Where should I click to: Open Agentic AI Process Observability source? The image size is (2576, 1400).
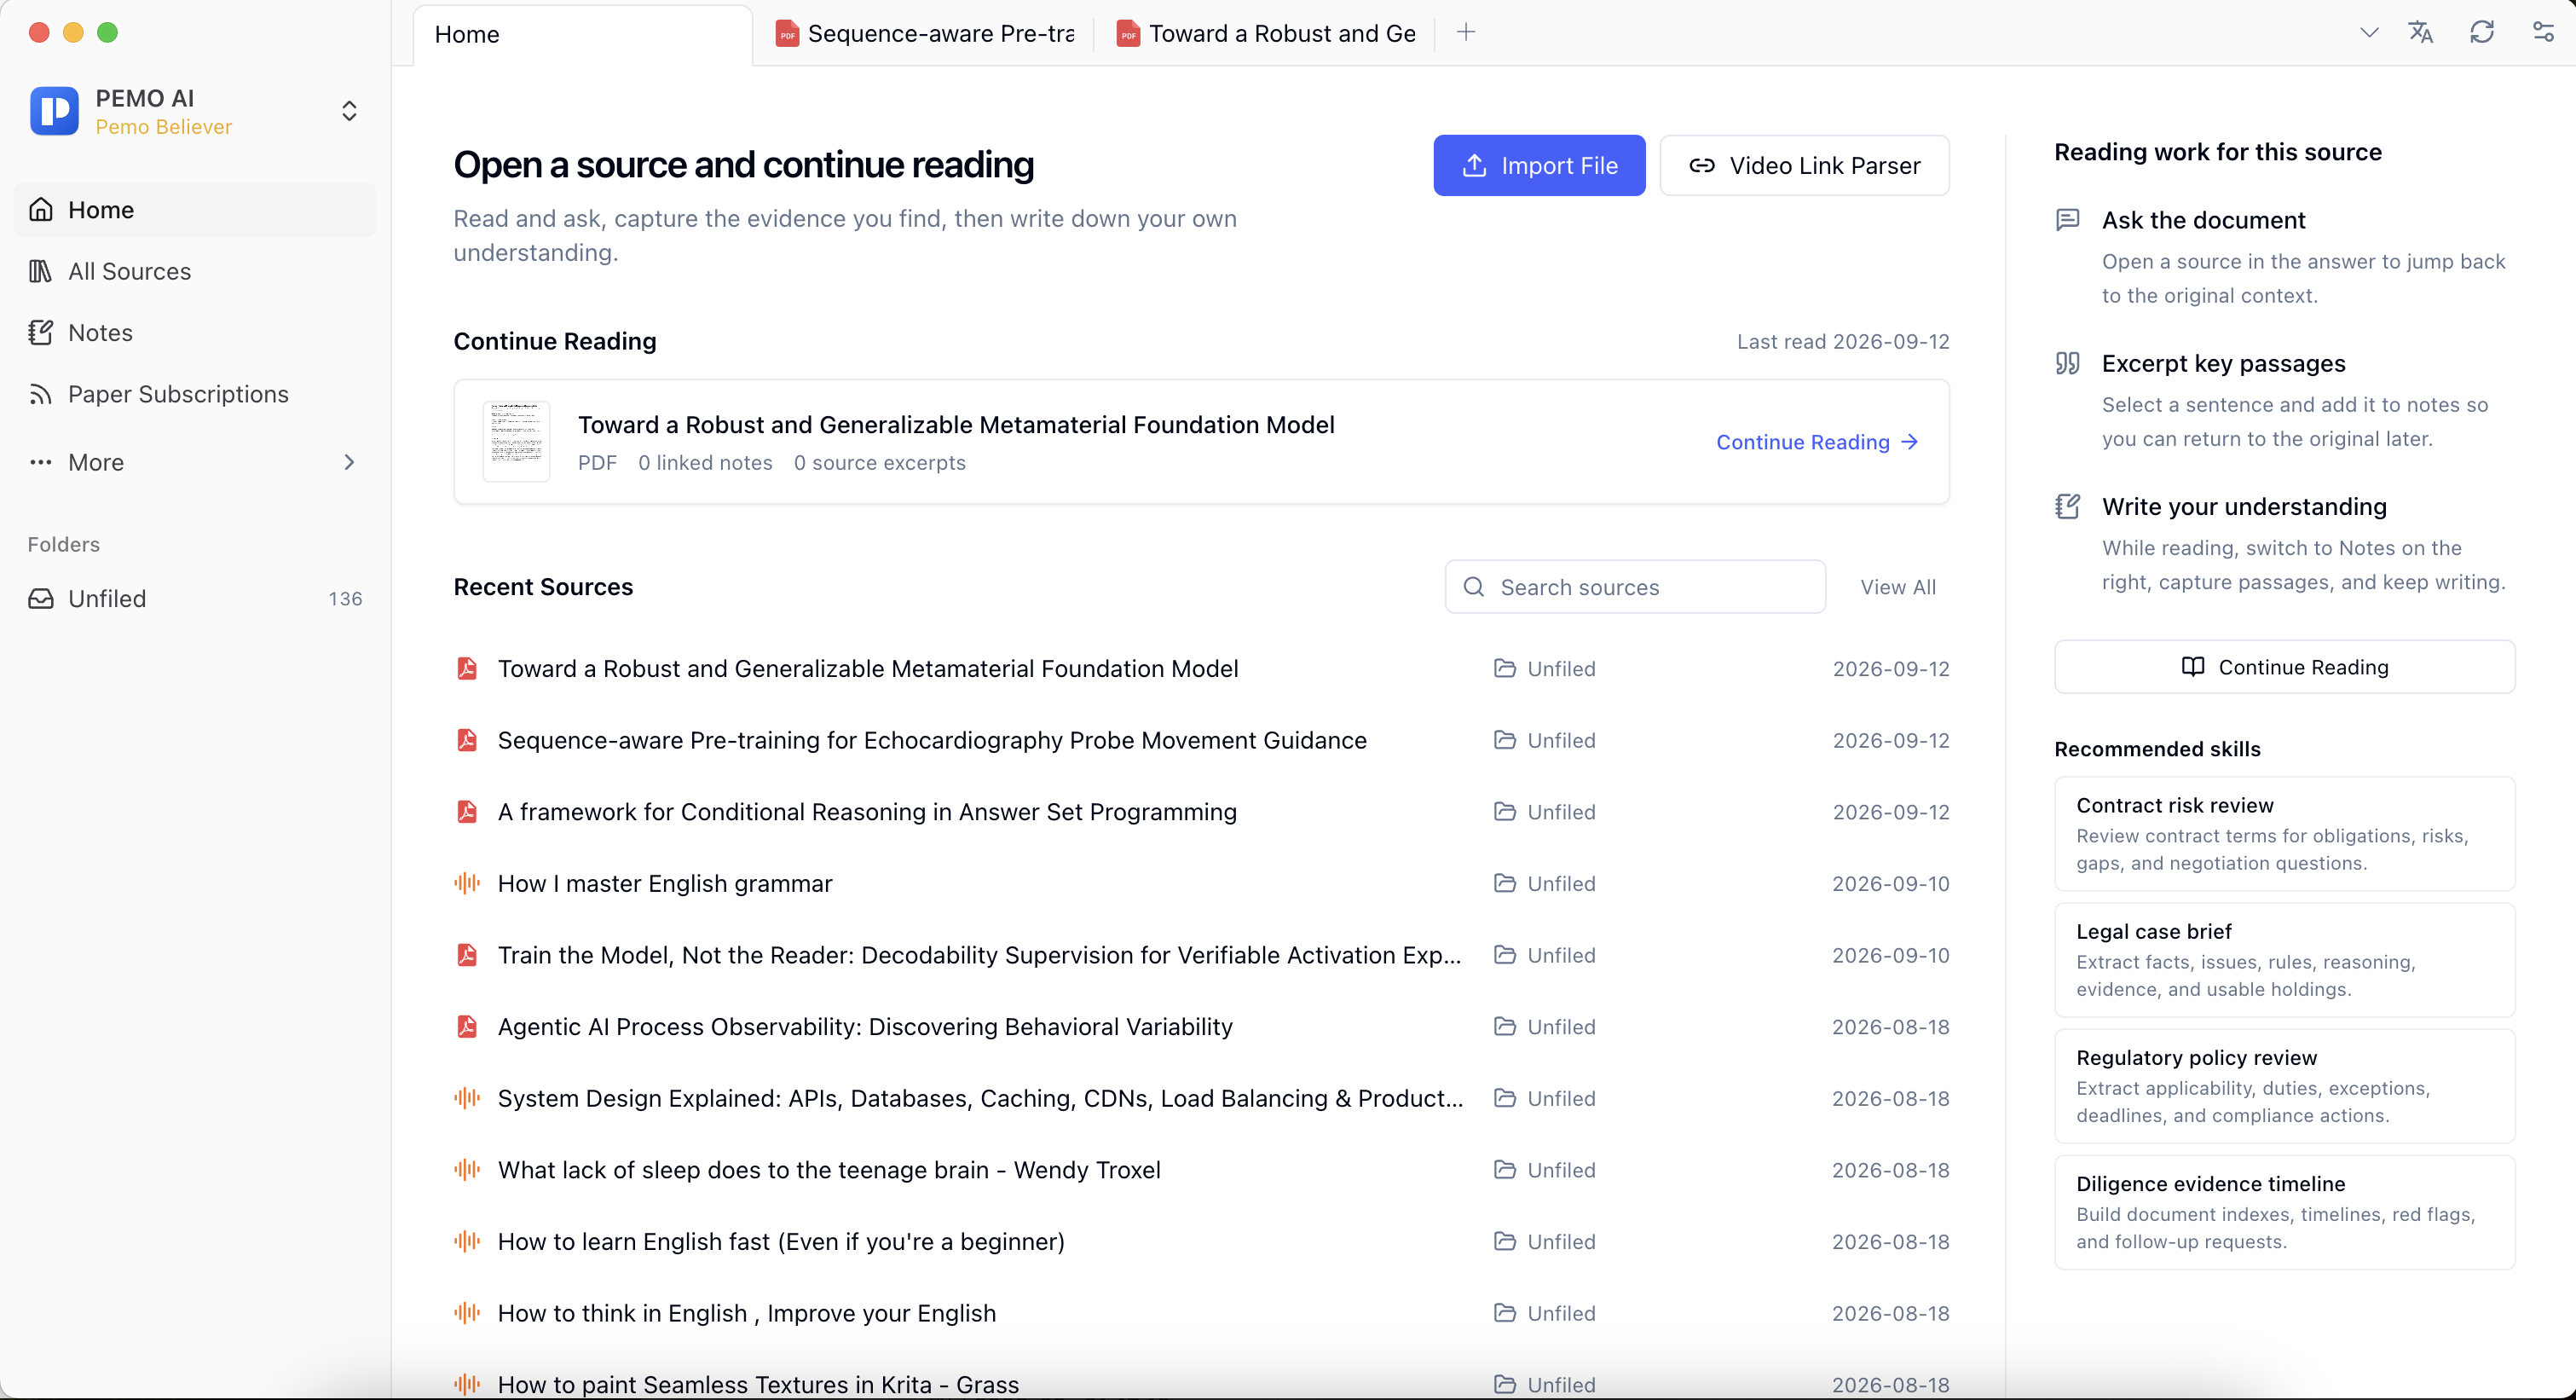pos(865,1026)
